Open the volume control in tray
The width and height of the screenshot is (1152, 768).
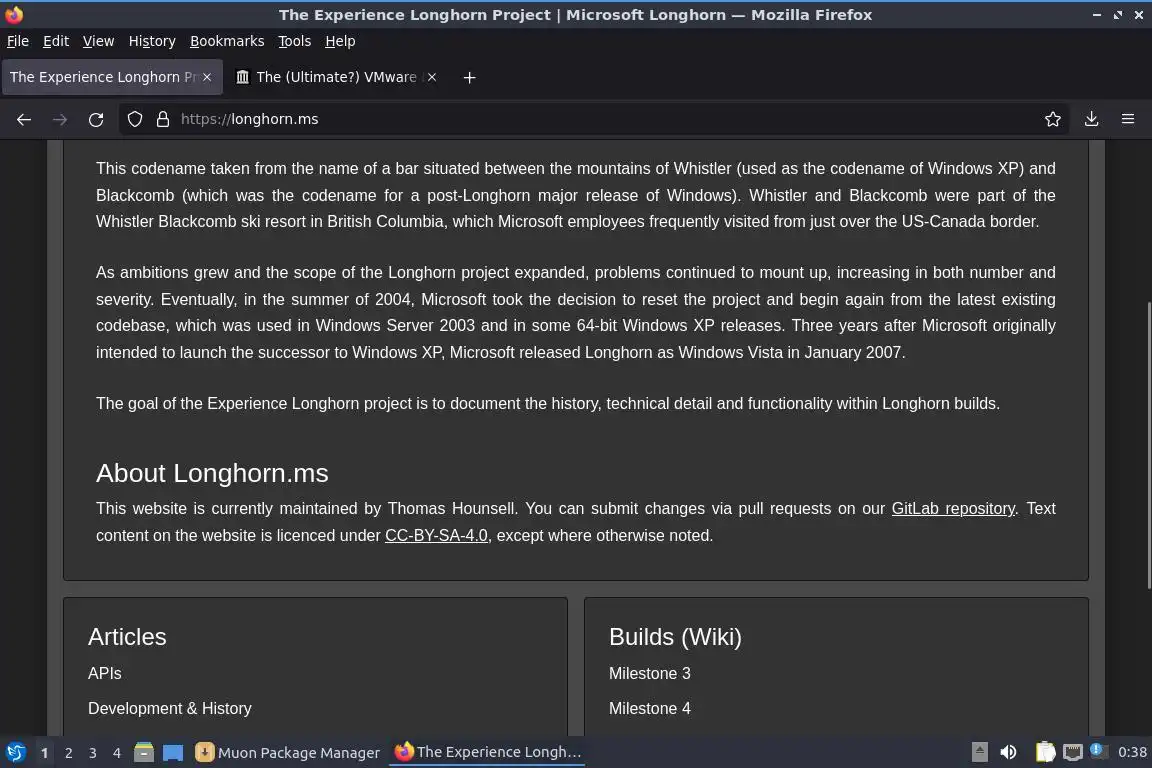pyautogui.click(x=1009, y=753)
